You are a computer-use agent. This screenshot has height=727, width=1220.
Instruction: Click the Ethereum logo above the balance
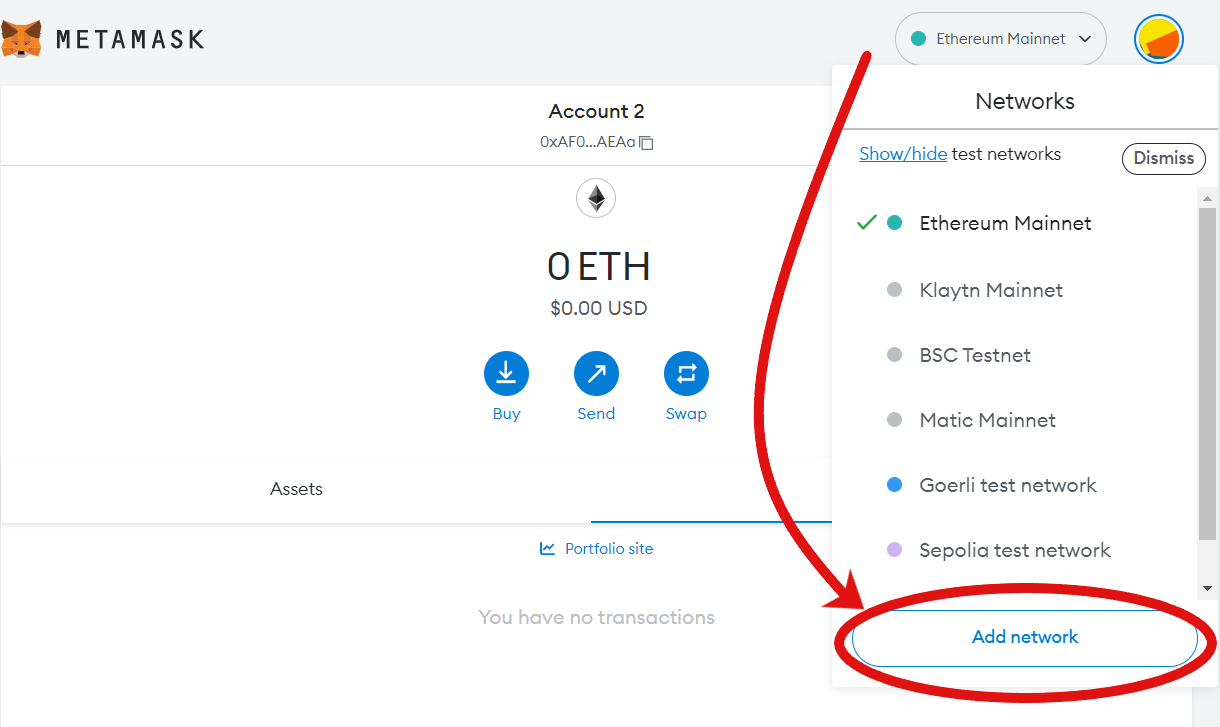tap(596, 198)
